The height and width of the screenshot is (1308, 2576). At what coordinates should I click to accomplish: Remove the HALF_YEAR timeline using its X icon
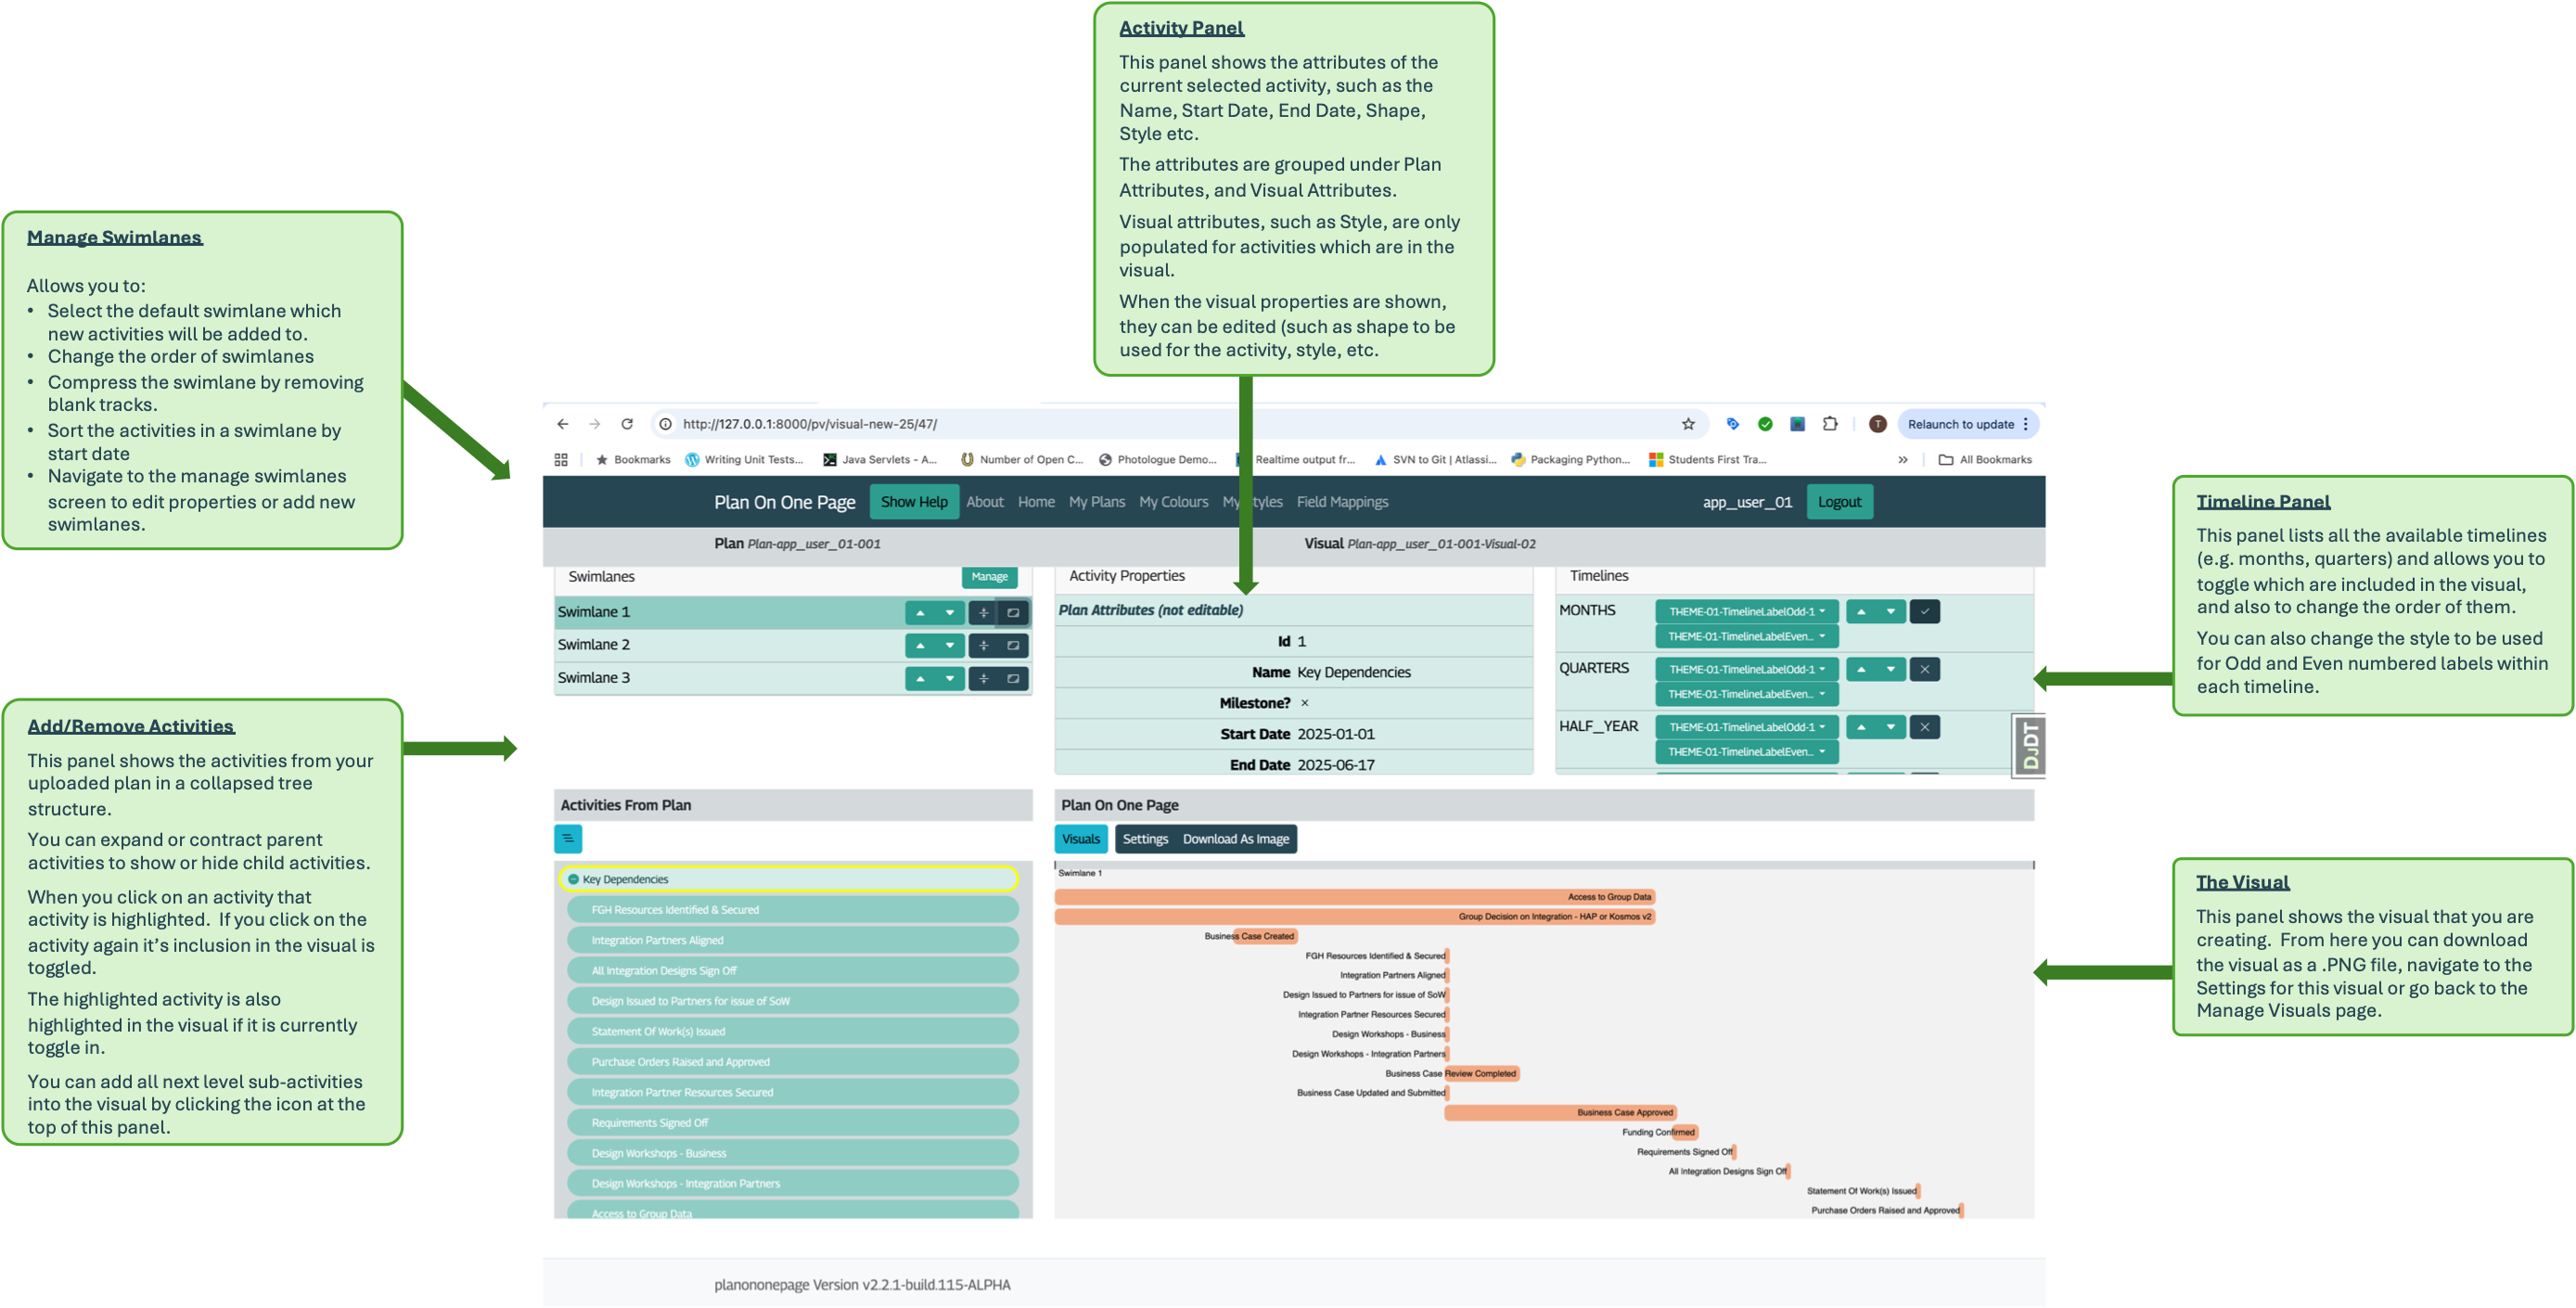coord(1925,727)
